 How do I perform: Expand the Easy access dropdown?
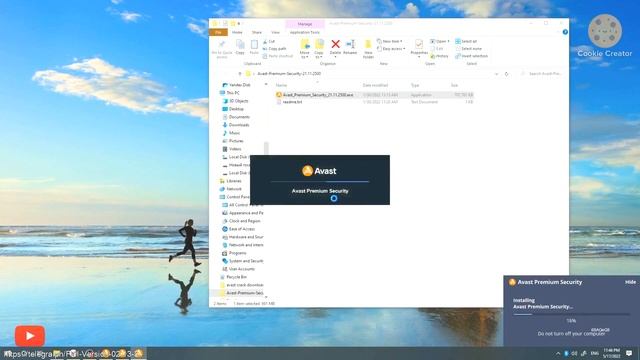click(391, 49)
